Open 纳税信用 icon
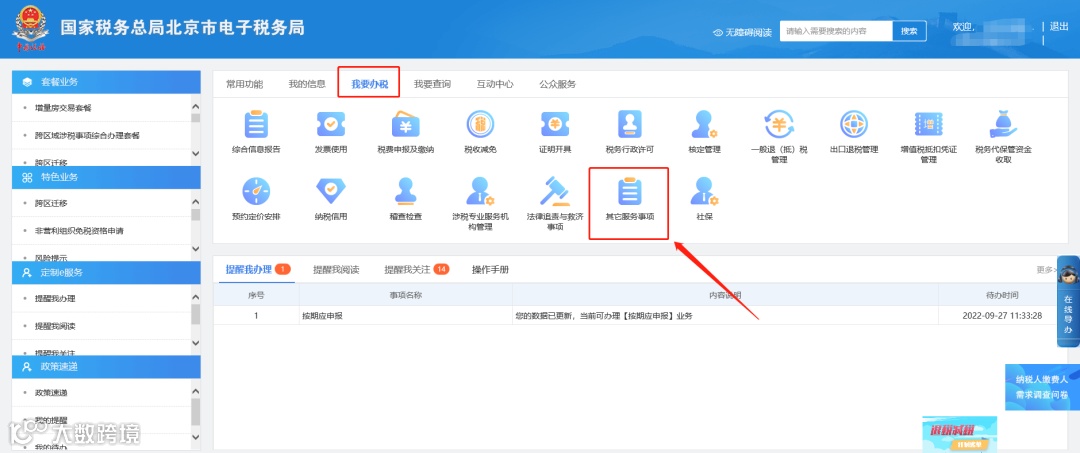 (331, 191)
